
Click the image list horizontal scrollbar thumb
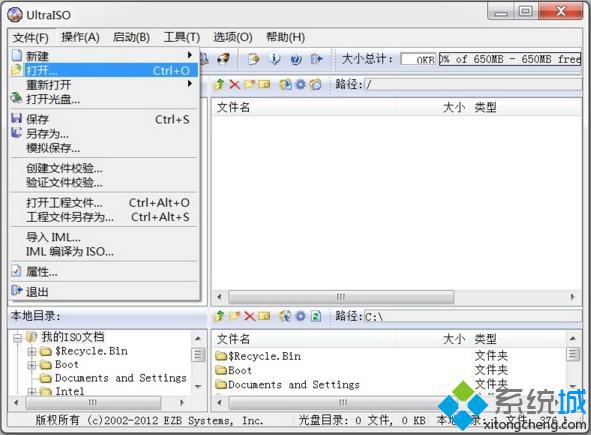(341, 297)
